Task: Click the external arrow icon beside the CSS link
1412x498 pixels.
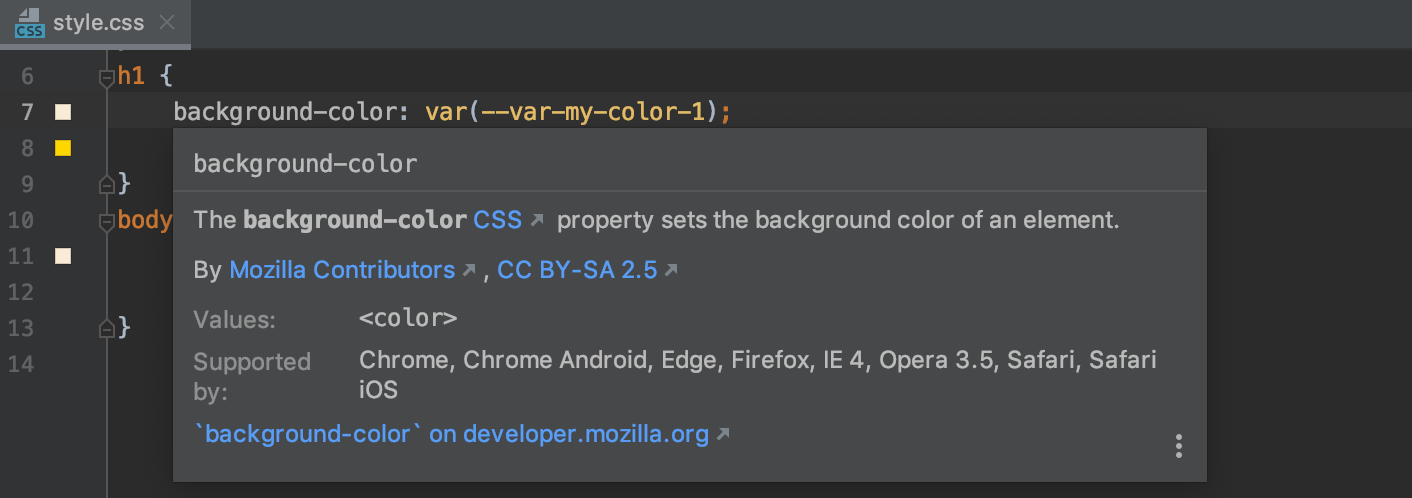Action: click(x=537, y=220)
